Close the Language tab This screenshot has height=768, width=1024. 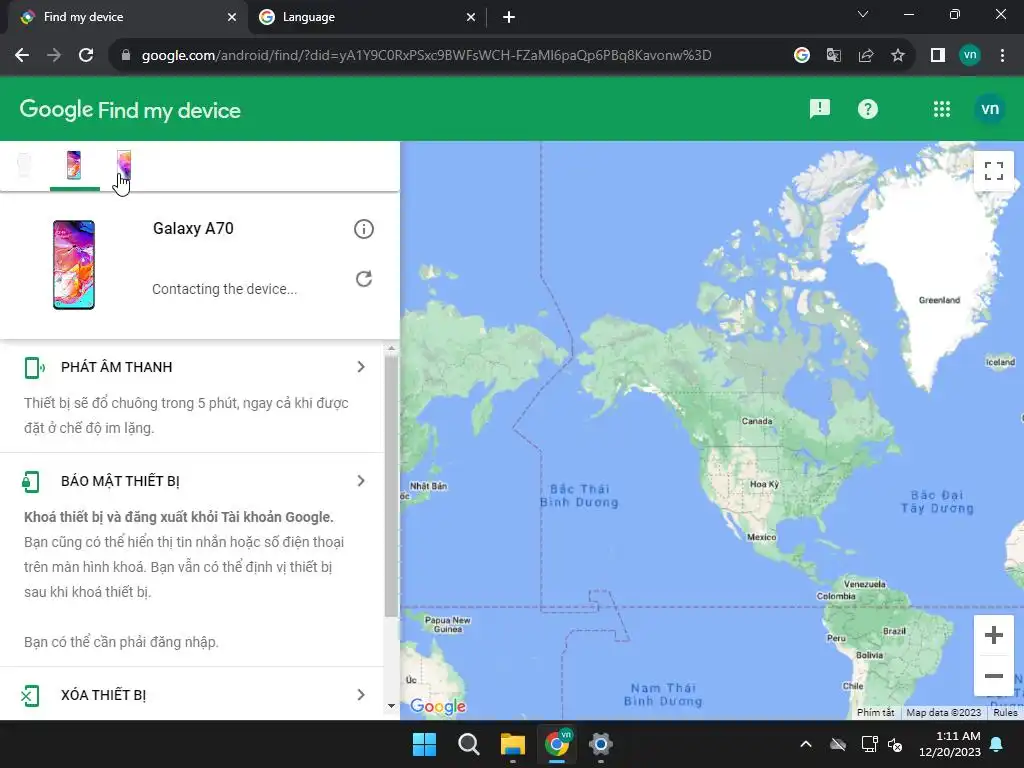coord(471,17)
